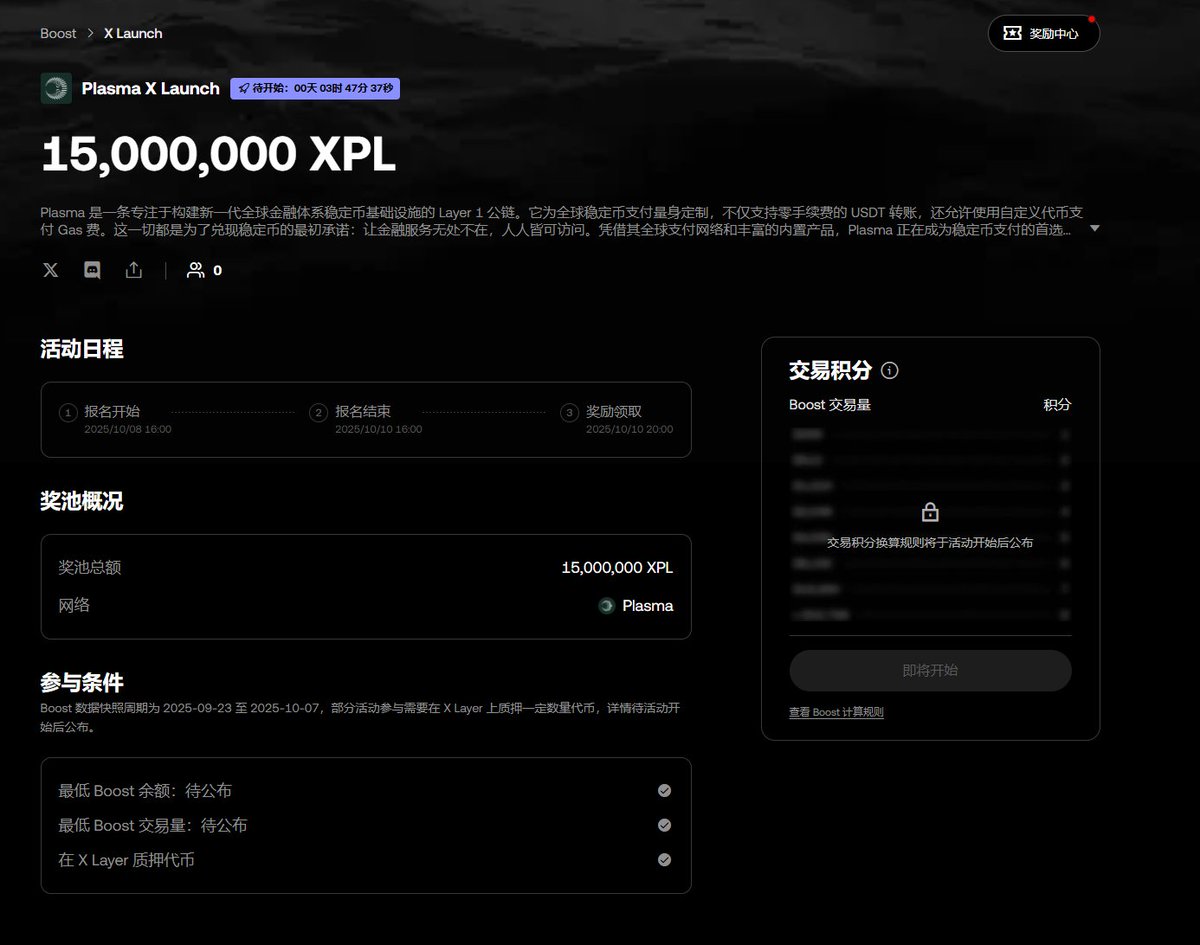Click the 15,000,000 XPL headline
The width and height of the screenshot is (1200, 945).
[218, 154]
